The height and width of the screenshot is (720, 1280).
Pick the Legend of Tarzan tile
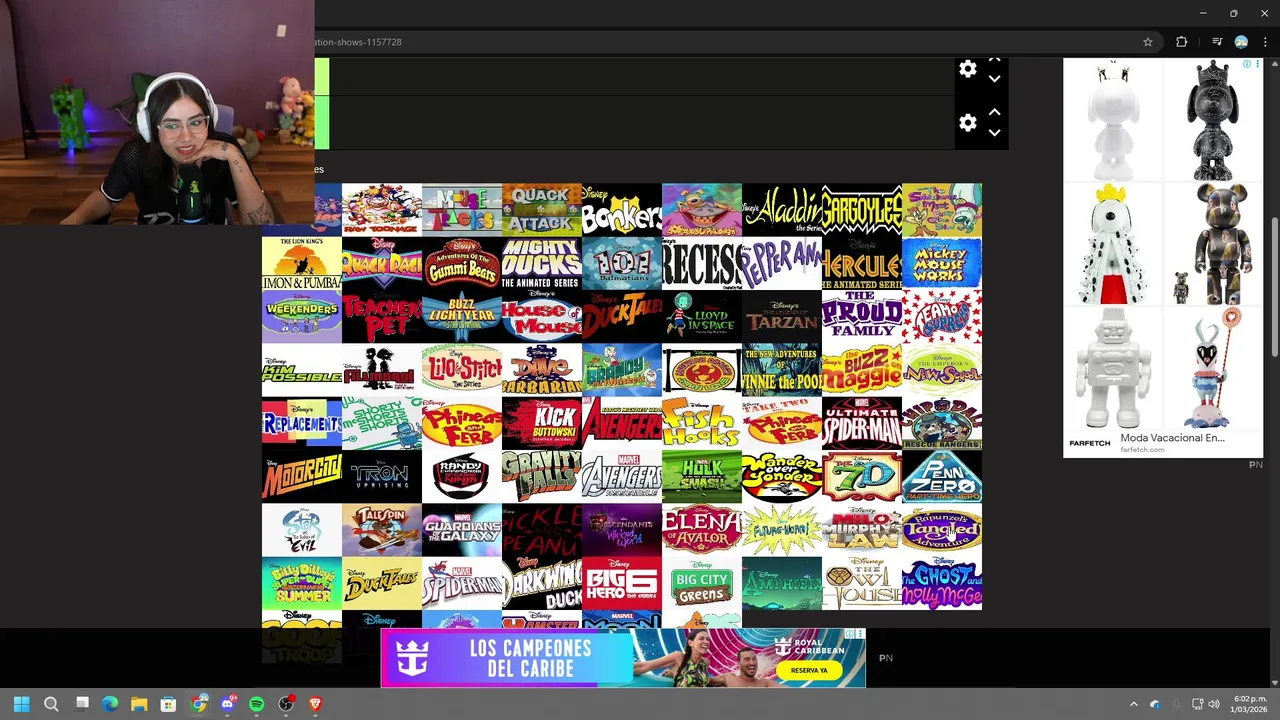click(x=781, y=317)
